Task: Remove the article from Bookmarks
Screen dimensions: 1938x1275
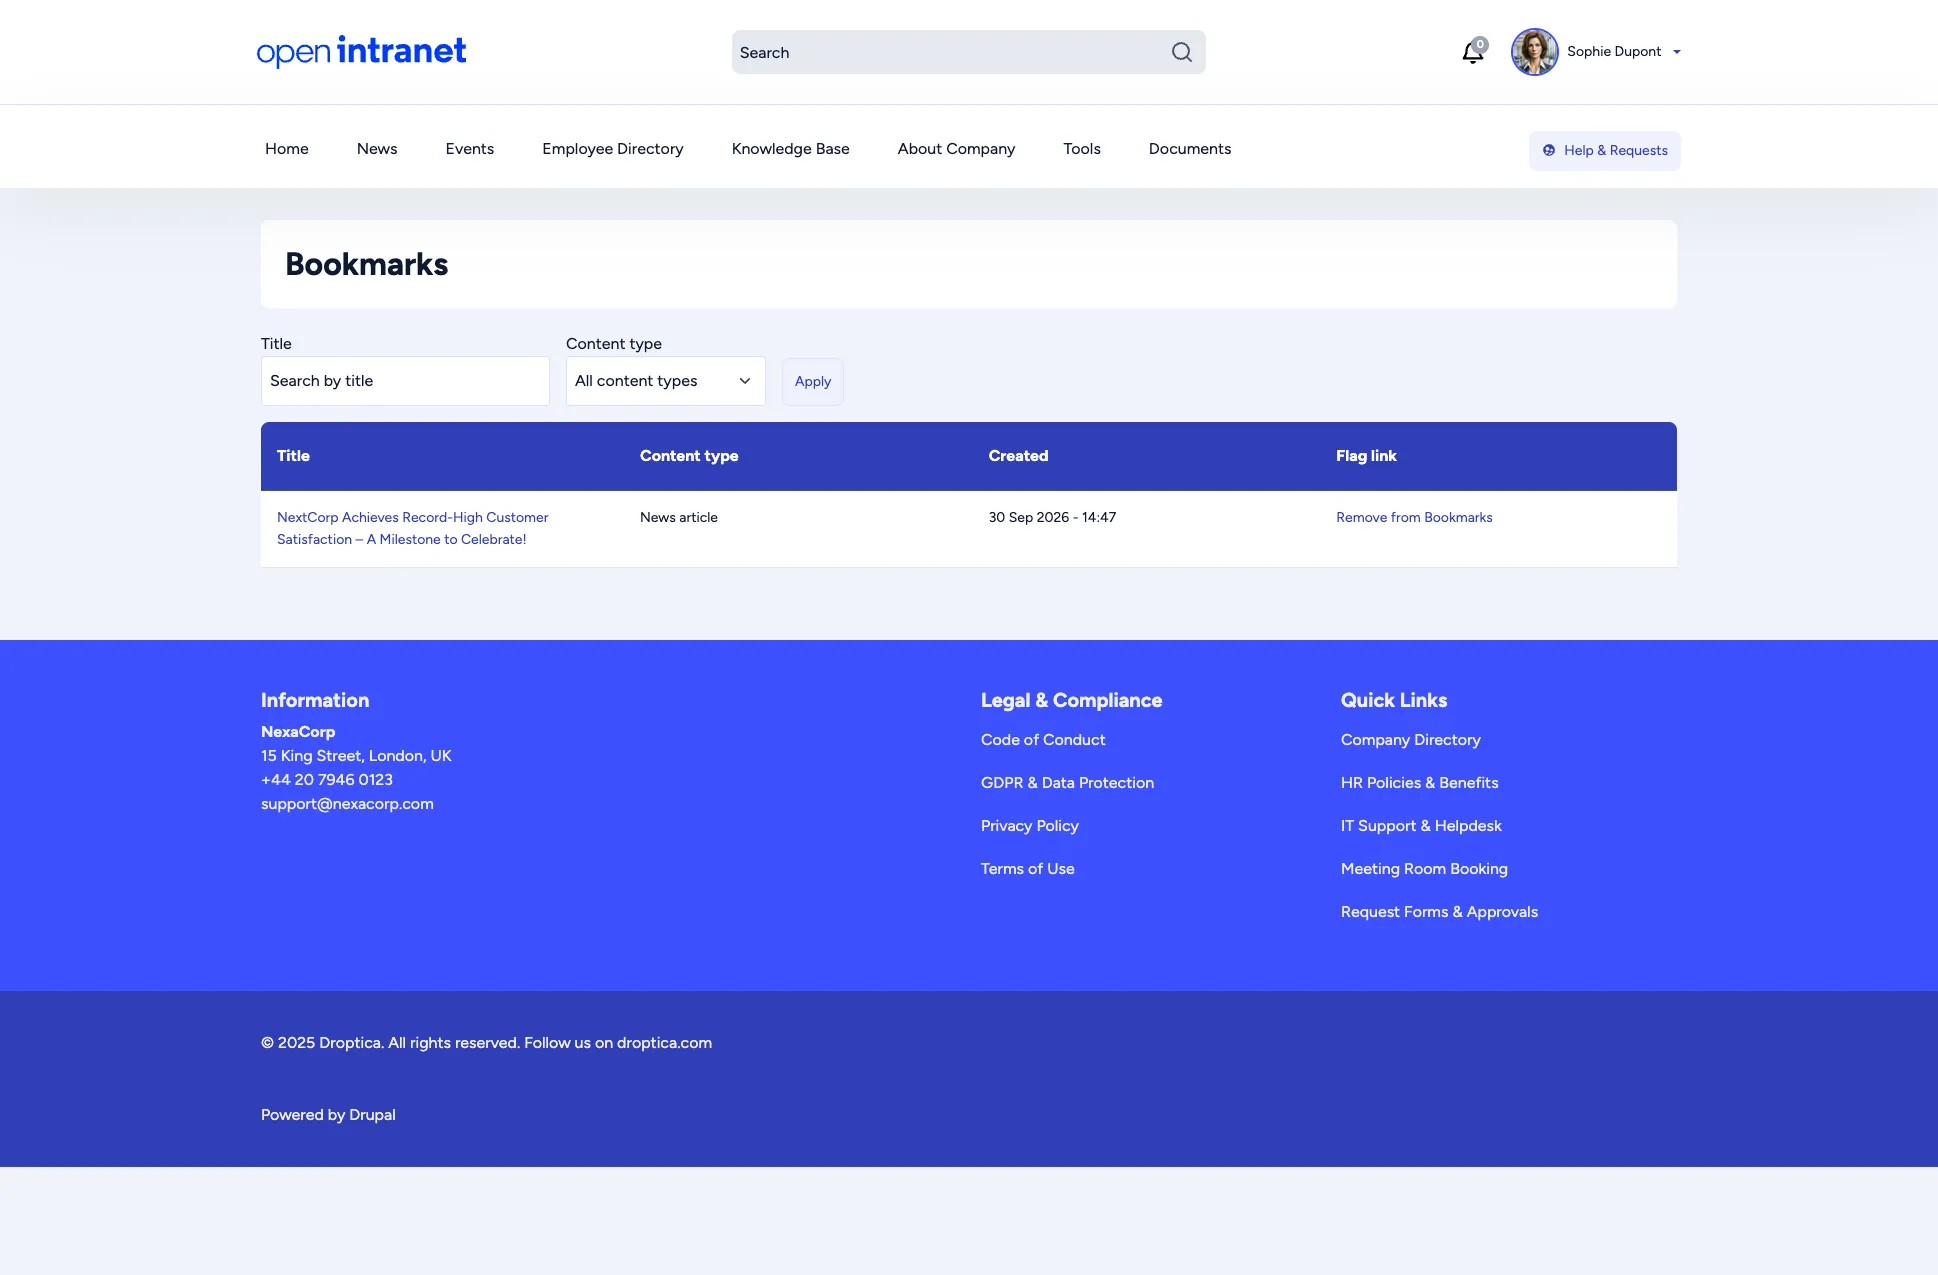Action: click(1414, 517)
